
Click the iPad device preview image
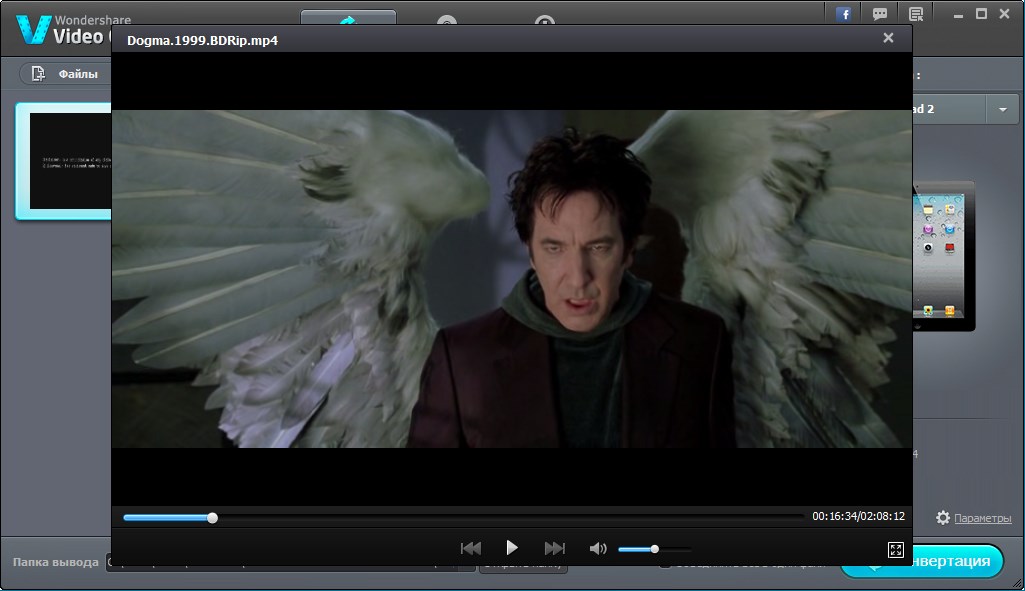943,256
